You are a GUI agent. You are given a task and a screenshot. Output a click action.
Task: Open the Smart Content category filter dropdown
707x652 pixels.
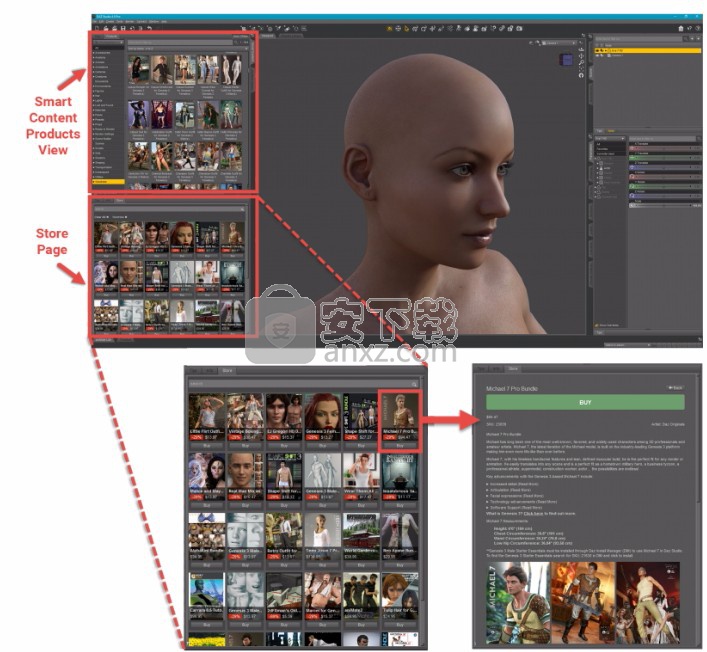pyautogui.click(x=109, y=42)
